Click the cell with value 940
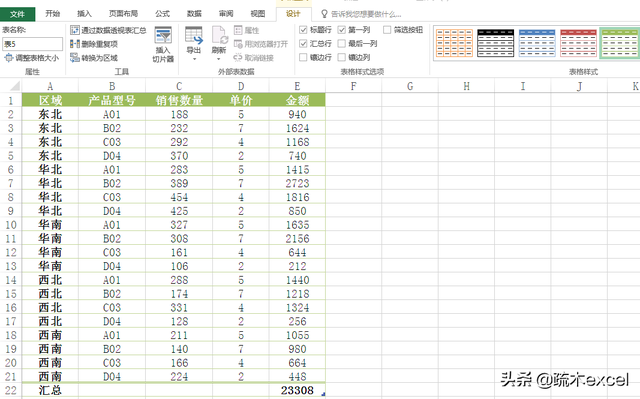The height and width of the screenshot is (399, 640). [x=297, y=114]
